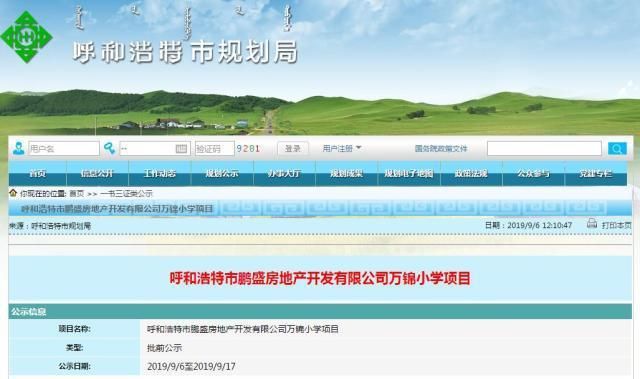Viewport: 640px width, 379px height.
Task: Click the home icon in the breadcrumb
Action: click(x=13, y=193)
